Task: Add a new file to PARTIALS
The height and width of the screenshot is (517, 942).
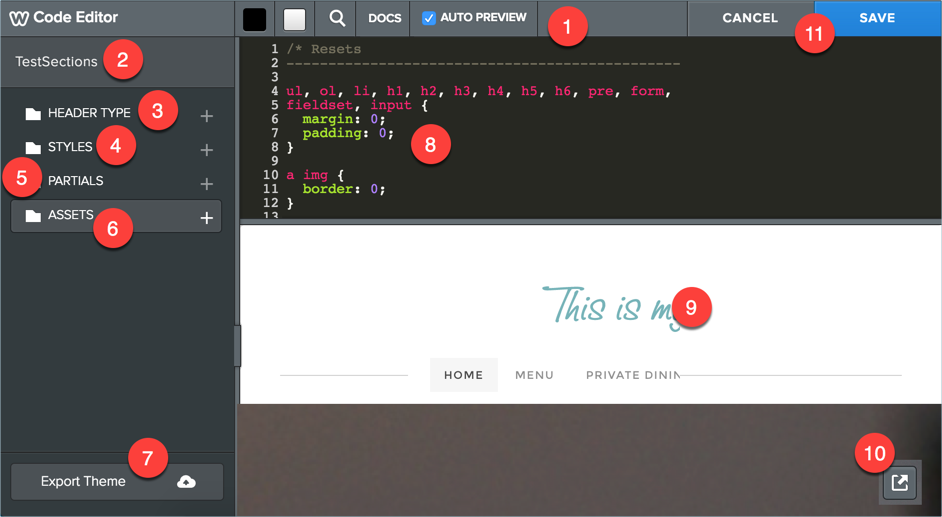Action: [207, 184]
